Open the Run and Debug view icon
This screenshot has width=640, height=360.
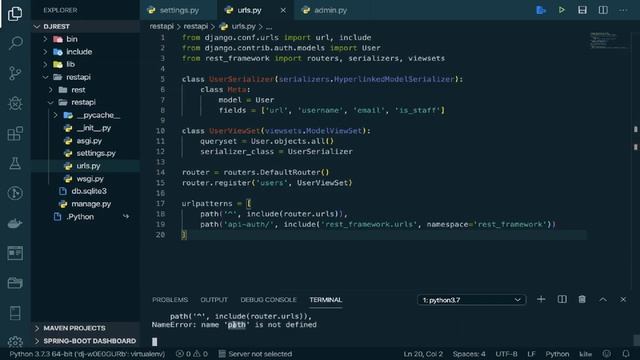[x=15, y=103]
